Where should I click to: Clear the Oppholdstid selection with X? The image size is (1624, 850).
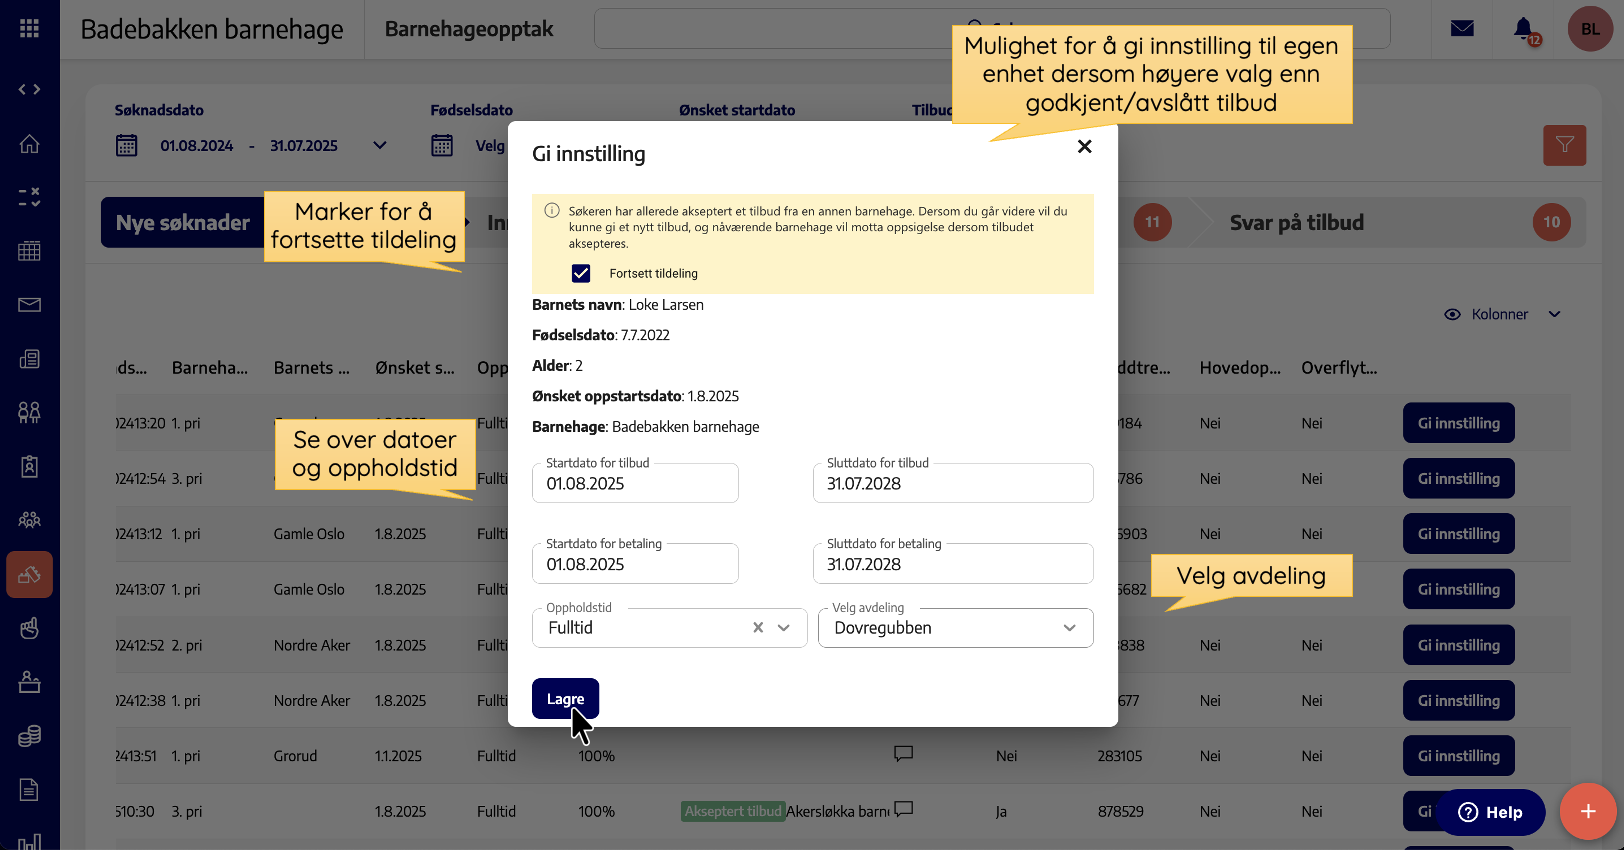point(758,628)
